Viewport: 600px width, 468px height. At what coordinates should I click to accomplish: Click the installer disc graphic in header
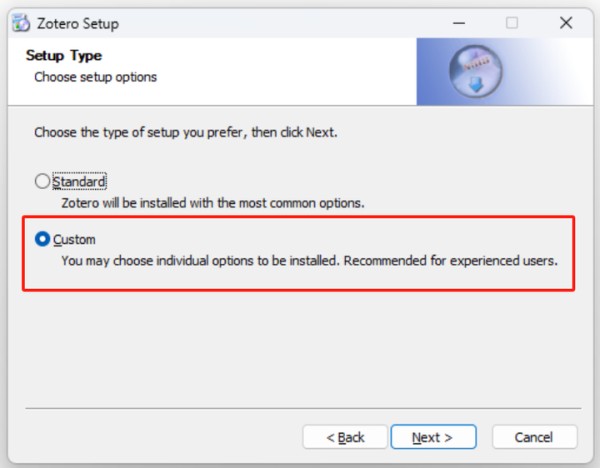click(x=476, y=71)
